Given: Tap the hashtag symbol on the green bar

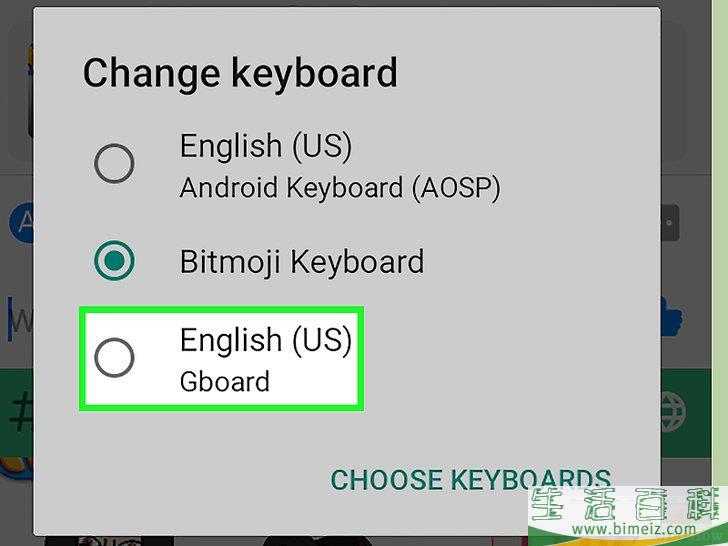Looking at the screenshot, I should pos(21,411).
